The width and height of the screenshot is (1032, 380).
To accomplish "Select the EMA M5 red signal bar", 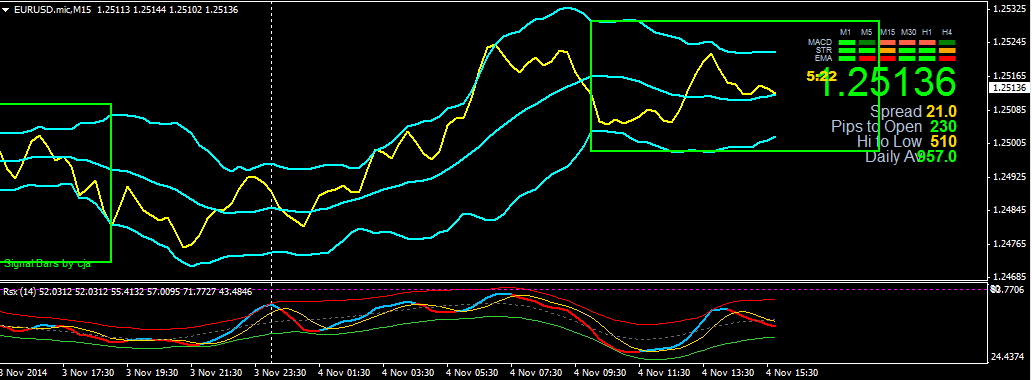I will pos(867,59).
